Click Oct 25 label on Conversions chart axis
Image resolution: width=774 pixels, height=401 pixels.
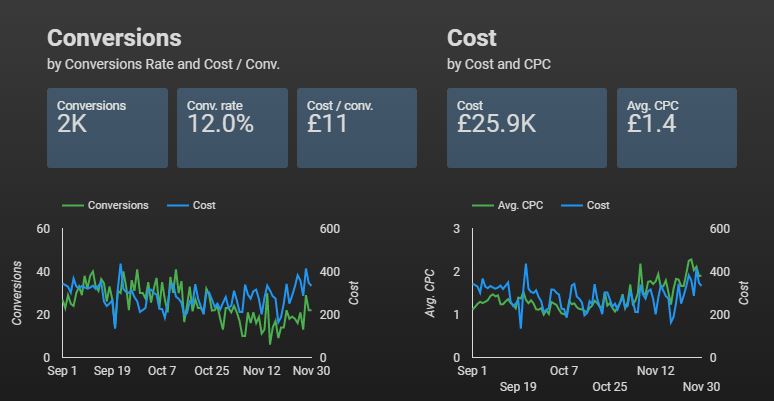point(211,371)
